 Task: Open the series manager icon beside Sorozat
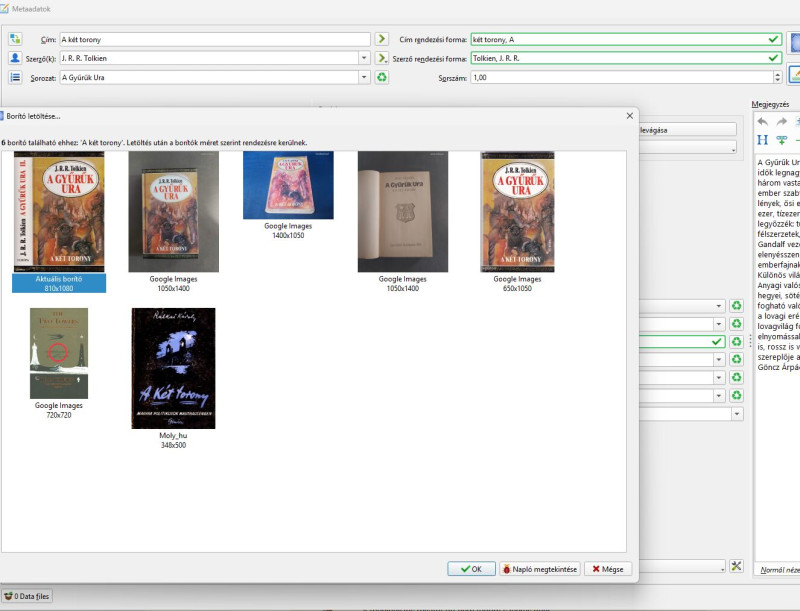[15, 77]
